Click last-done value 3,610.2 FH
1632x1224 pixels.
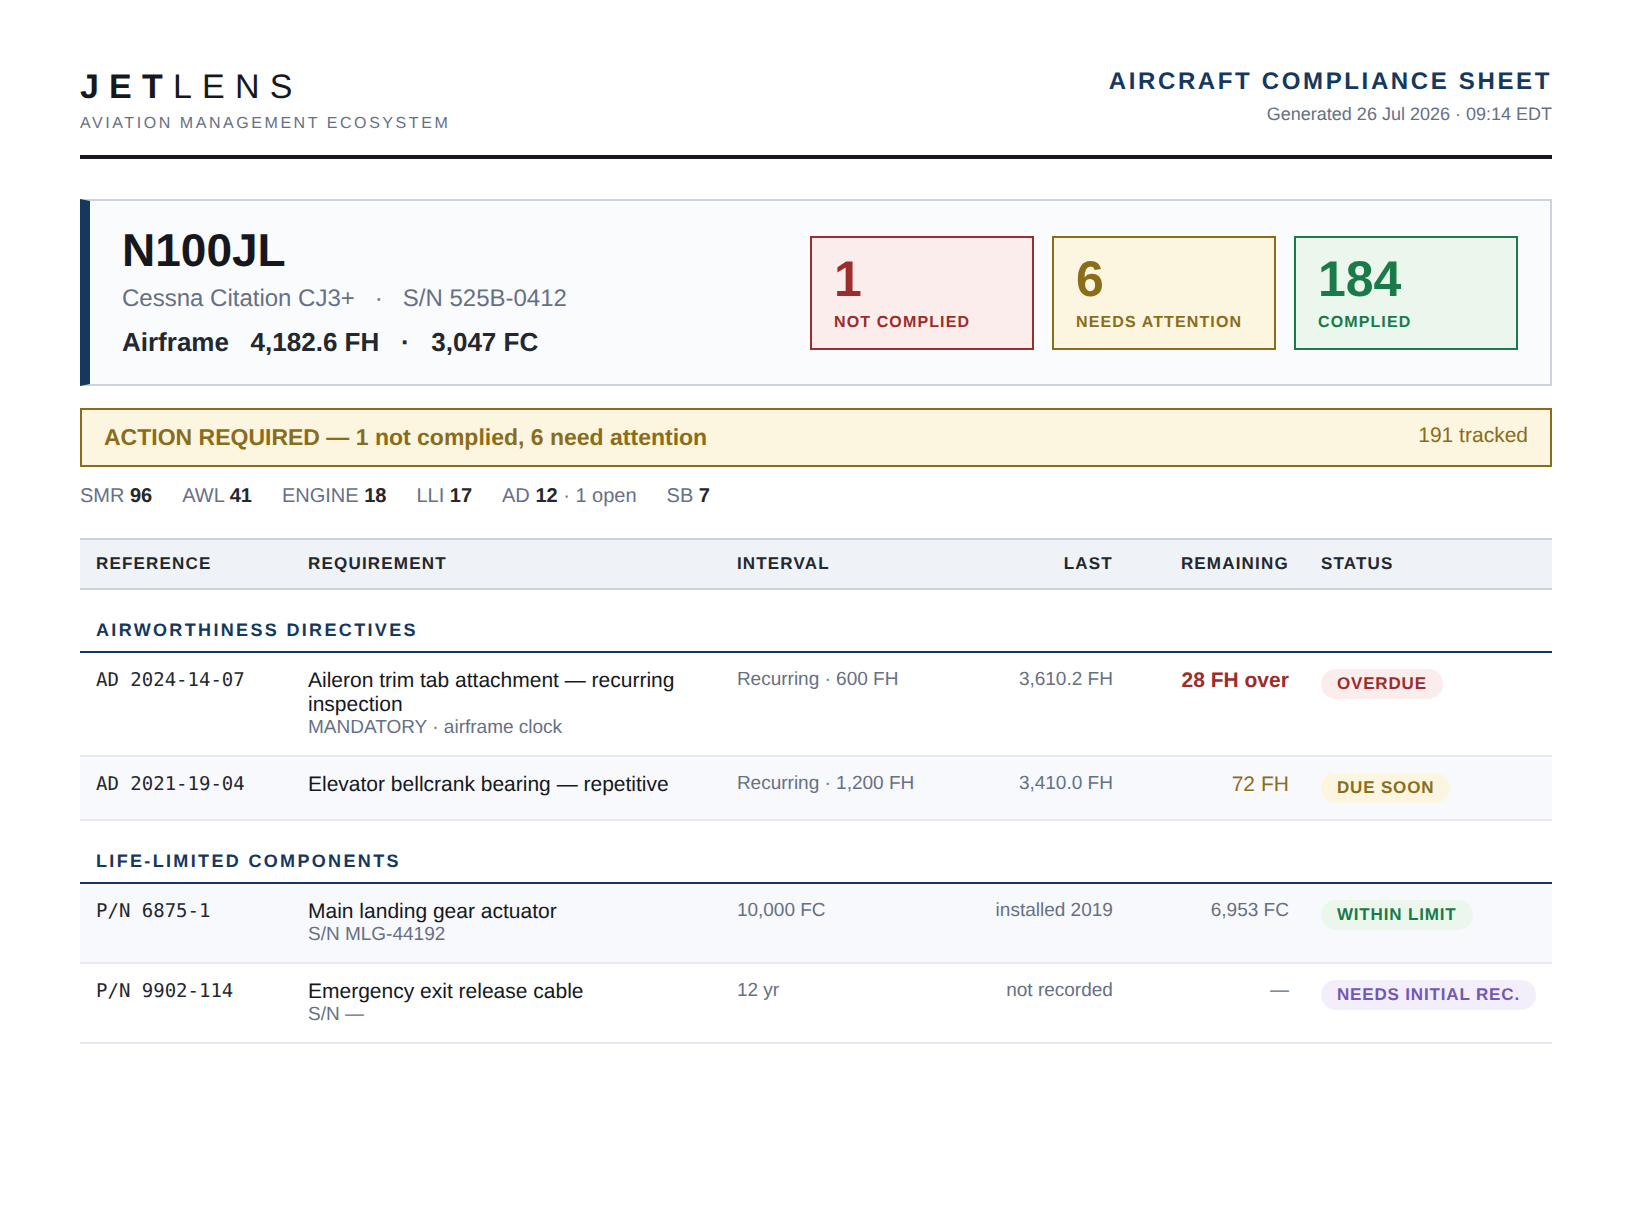point(1065,679)
